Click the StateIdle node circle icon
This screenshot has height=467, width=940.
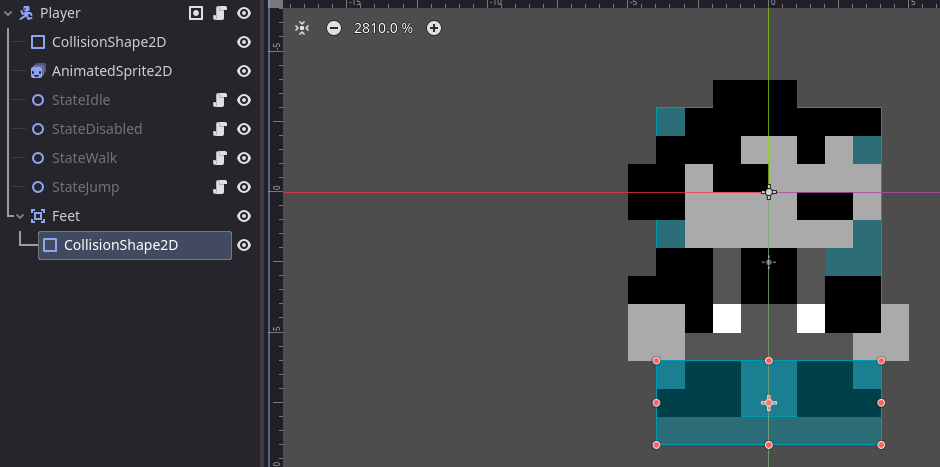point(38,100)
